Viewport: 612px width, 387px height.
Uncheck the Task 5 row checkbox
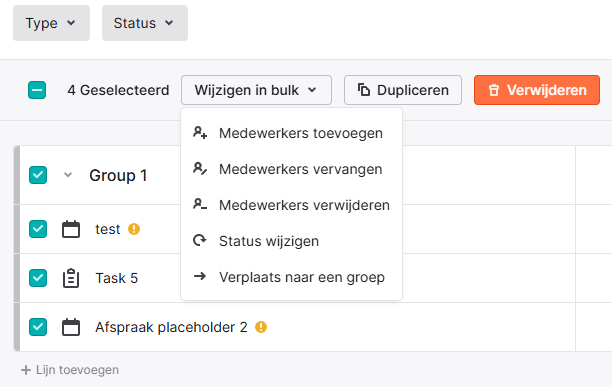pos(38,278)
